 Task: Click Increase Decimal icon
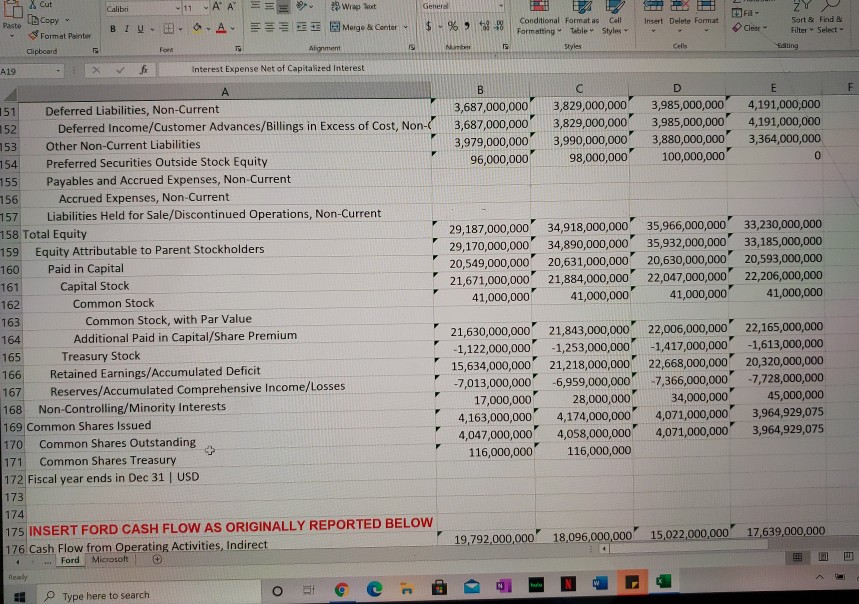484,26
